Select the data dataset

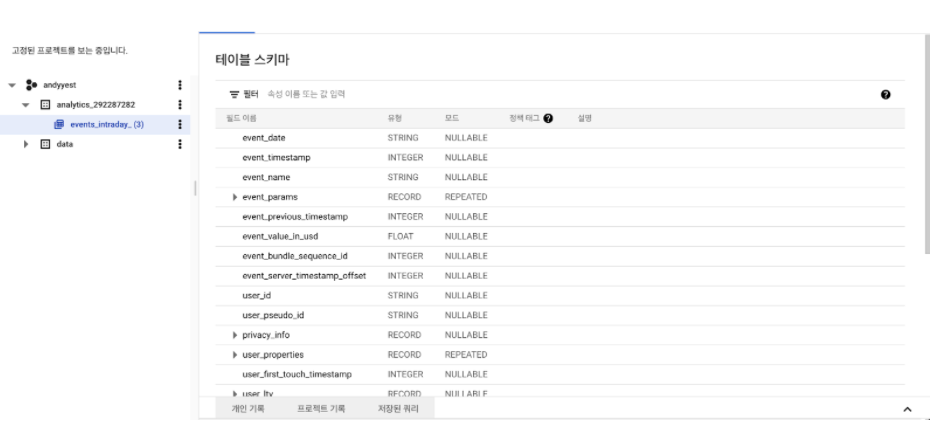(x=64, y=144)
